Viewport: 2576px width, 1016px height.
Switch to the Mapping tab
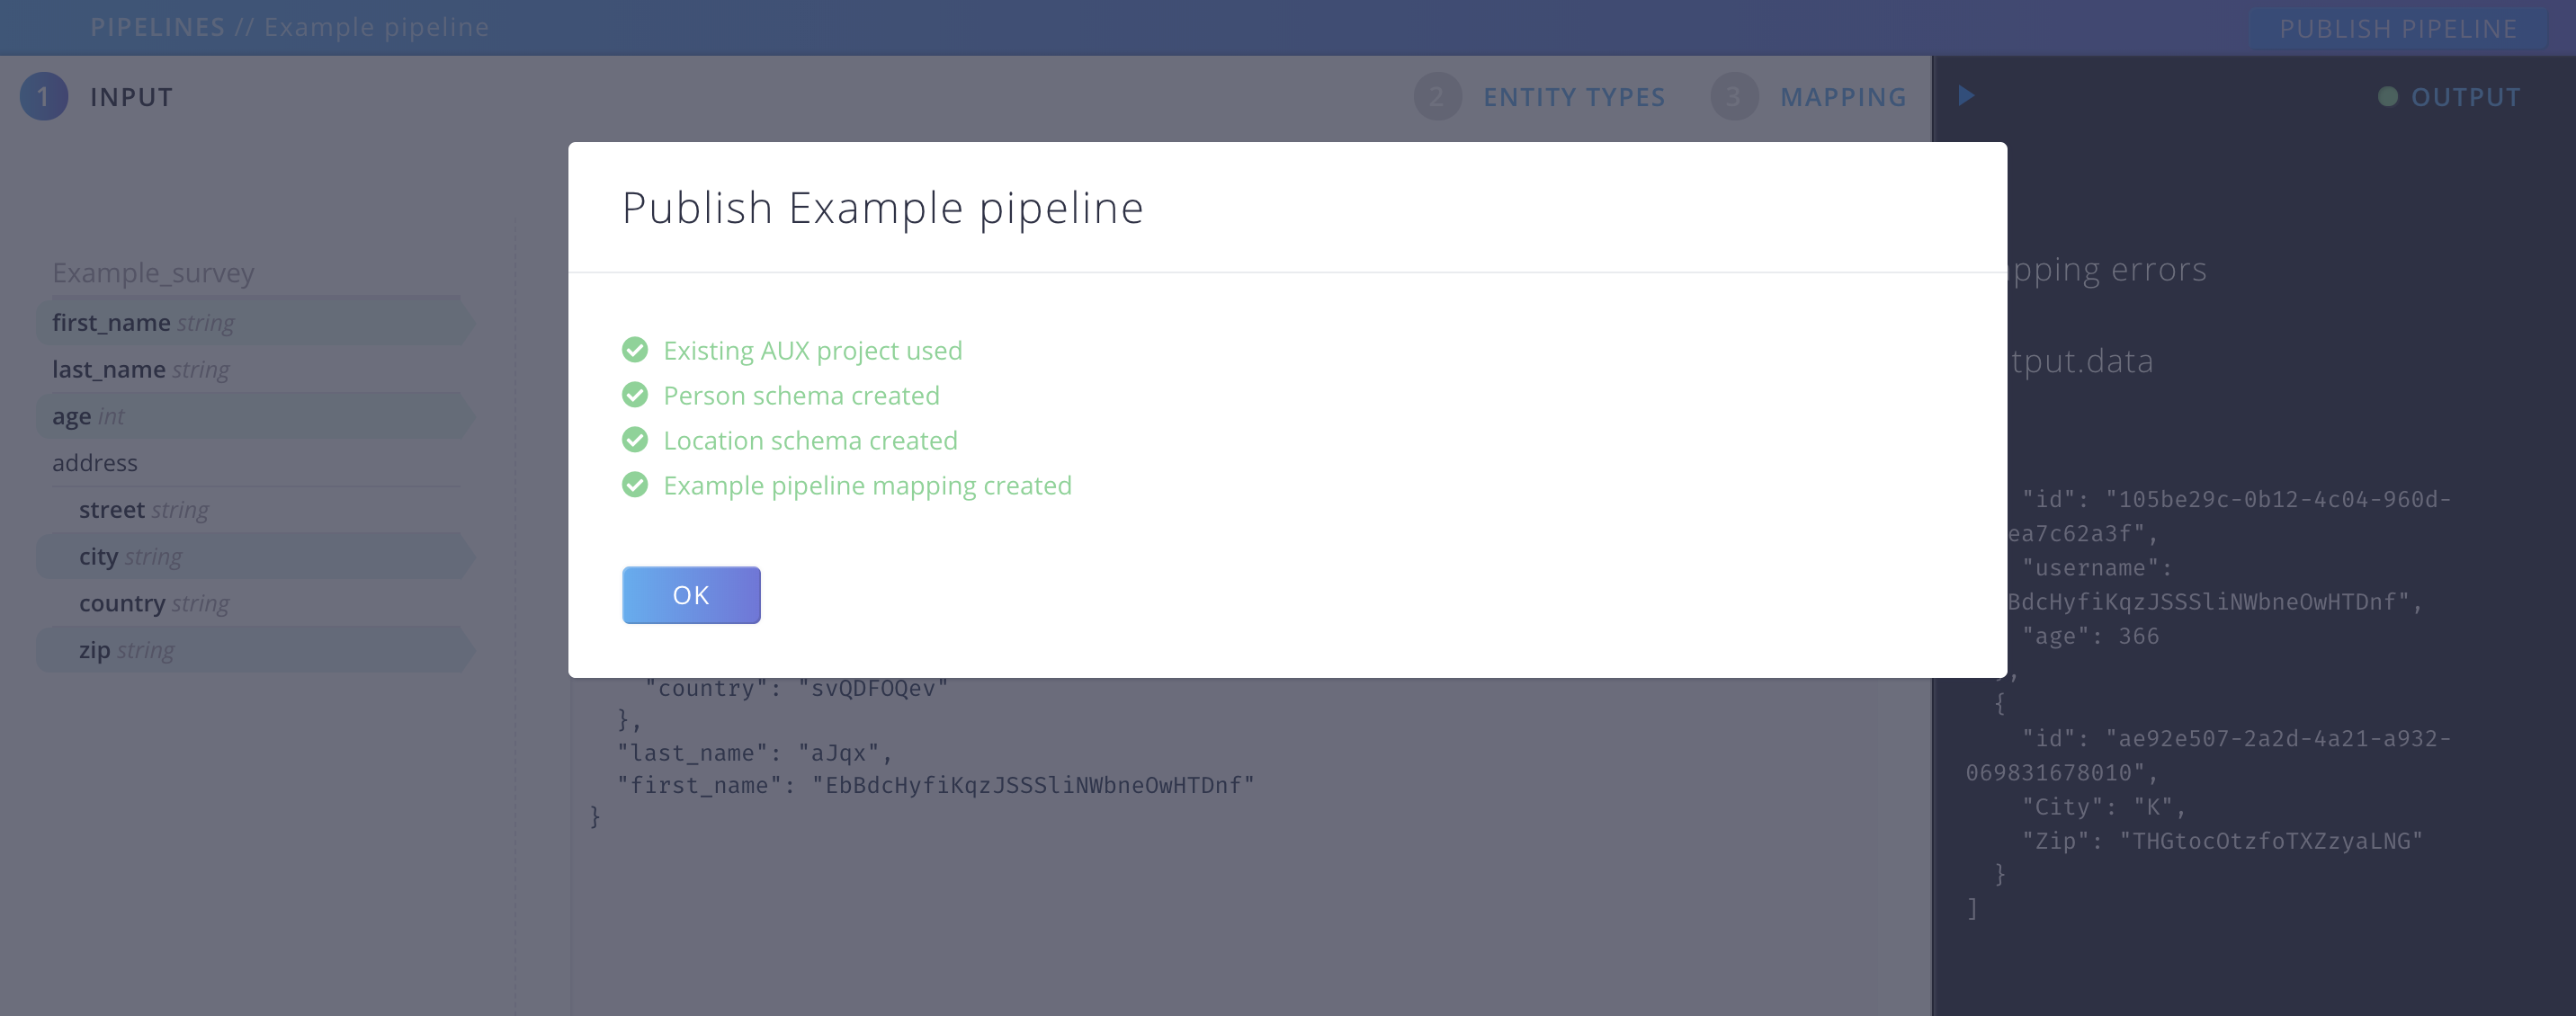1843,97
